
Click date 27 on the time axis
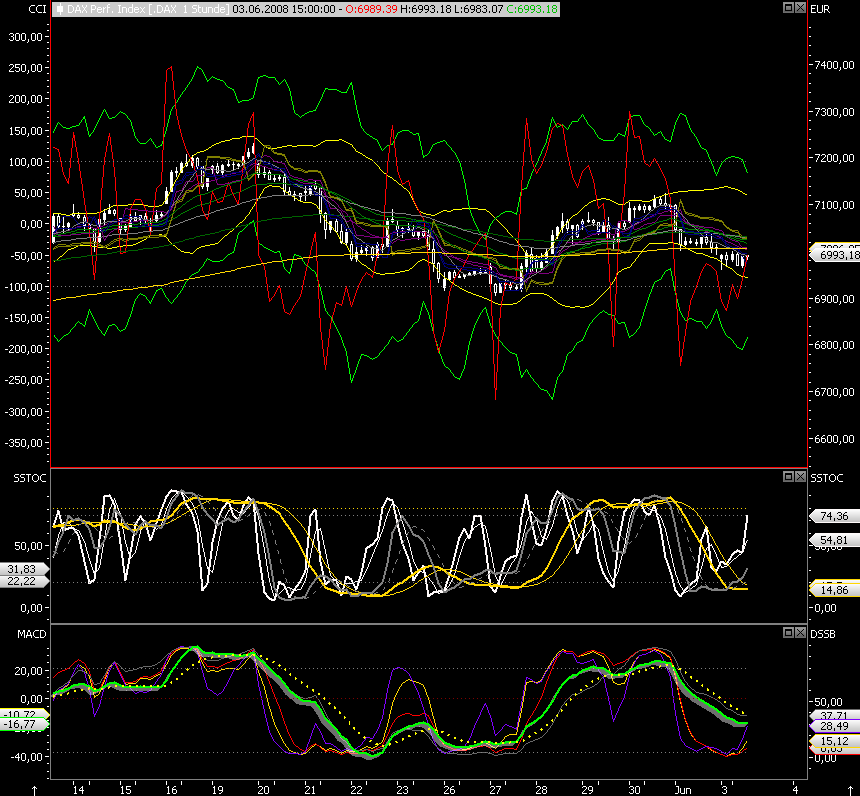(495, 790)
